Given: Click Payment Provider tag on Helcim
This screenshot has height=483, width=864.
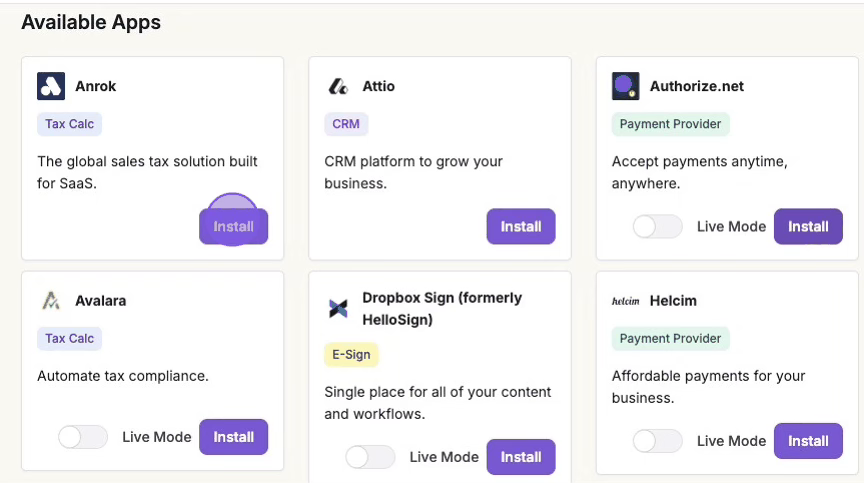Looking at the screenshot, I should (670, 338).
